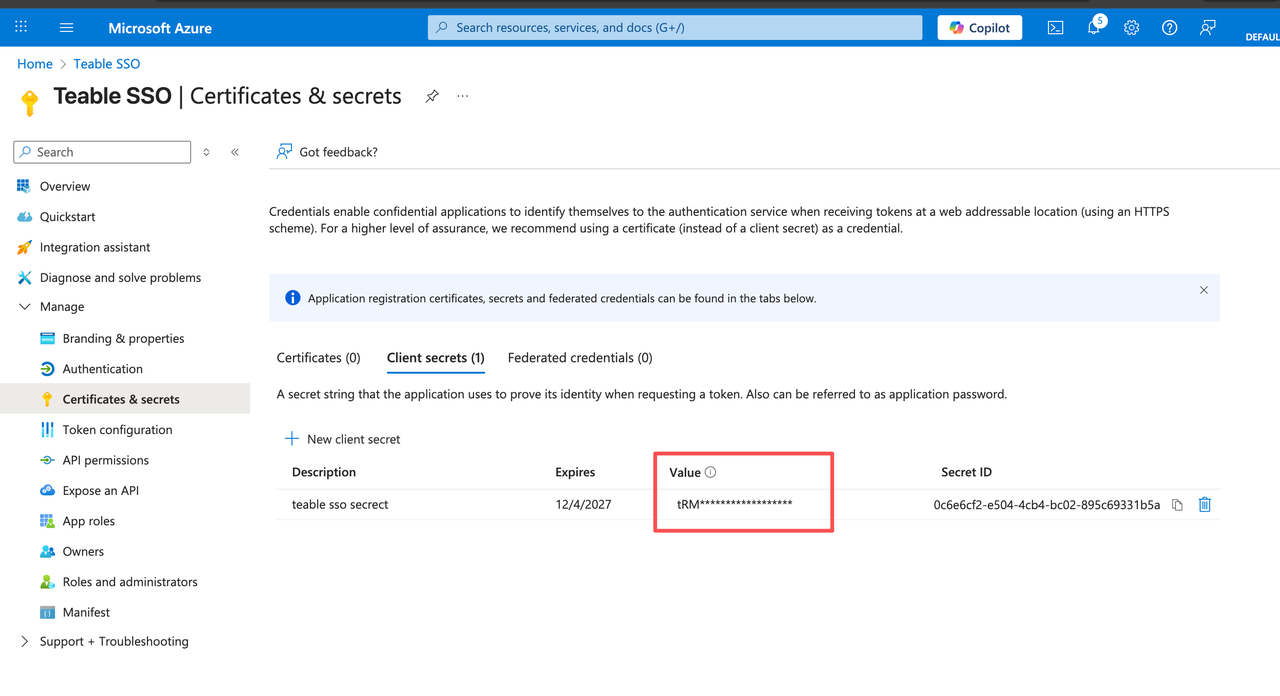Screen dimensions: 1280x696
Task: Click the 12/4/2027 expiry date
Action: point(583,505)
